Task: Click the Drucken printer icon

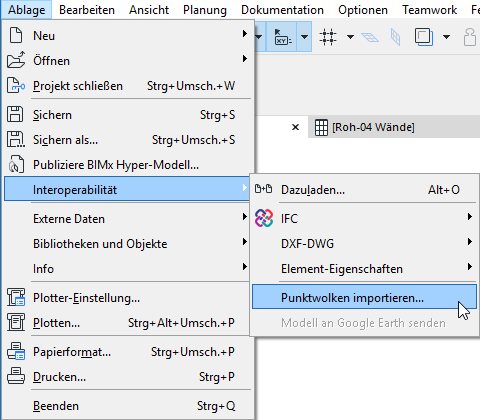Action: coord(16,377)
